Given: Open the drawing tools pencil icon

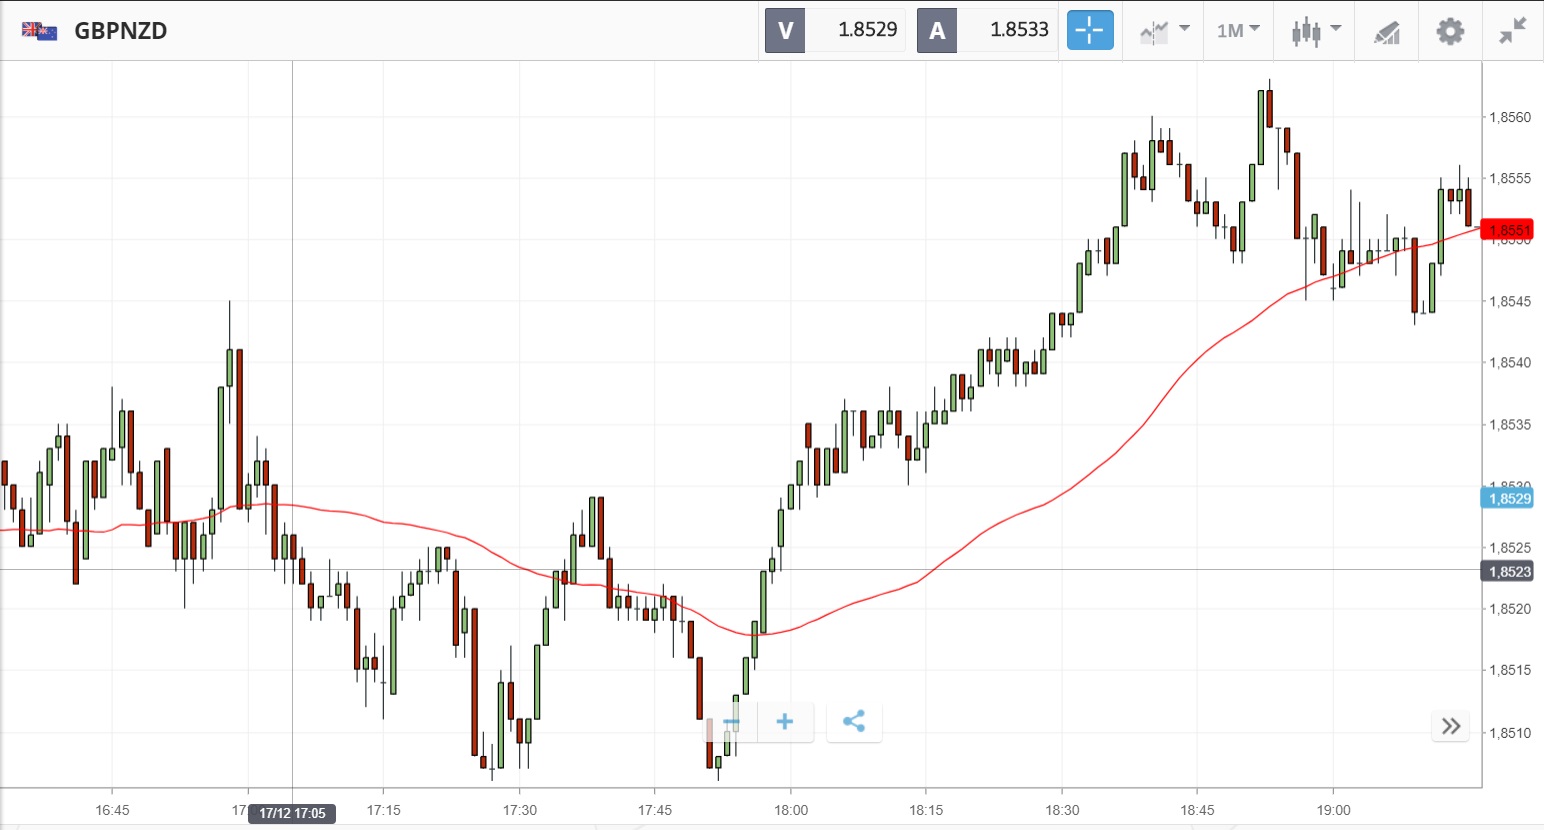Looking at the screenshot, I should (1386, 32).
